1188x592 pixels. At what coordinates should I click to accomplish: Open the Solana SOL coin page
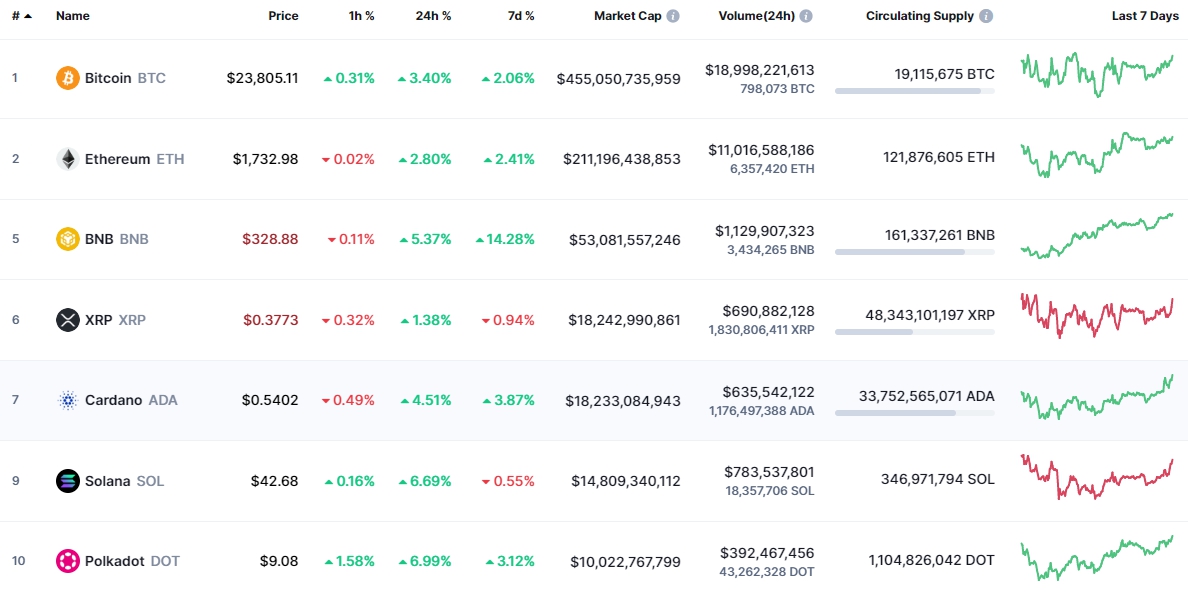110,481
